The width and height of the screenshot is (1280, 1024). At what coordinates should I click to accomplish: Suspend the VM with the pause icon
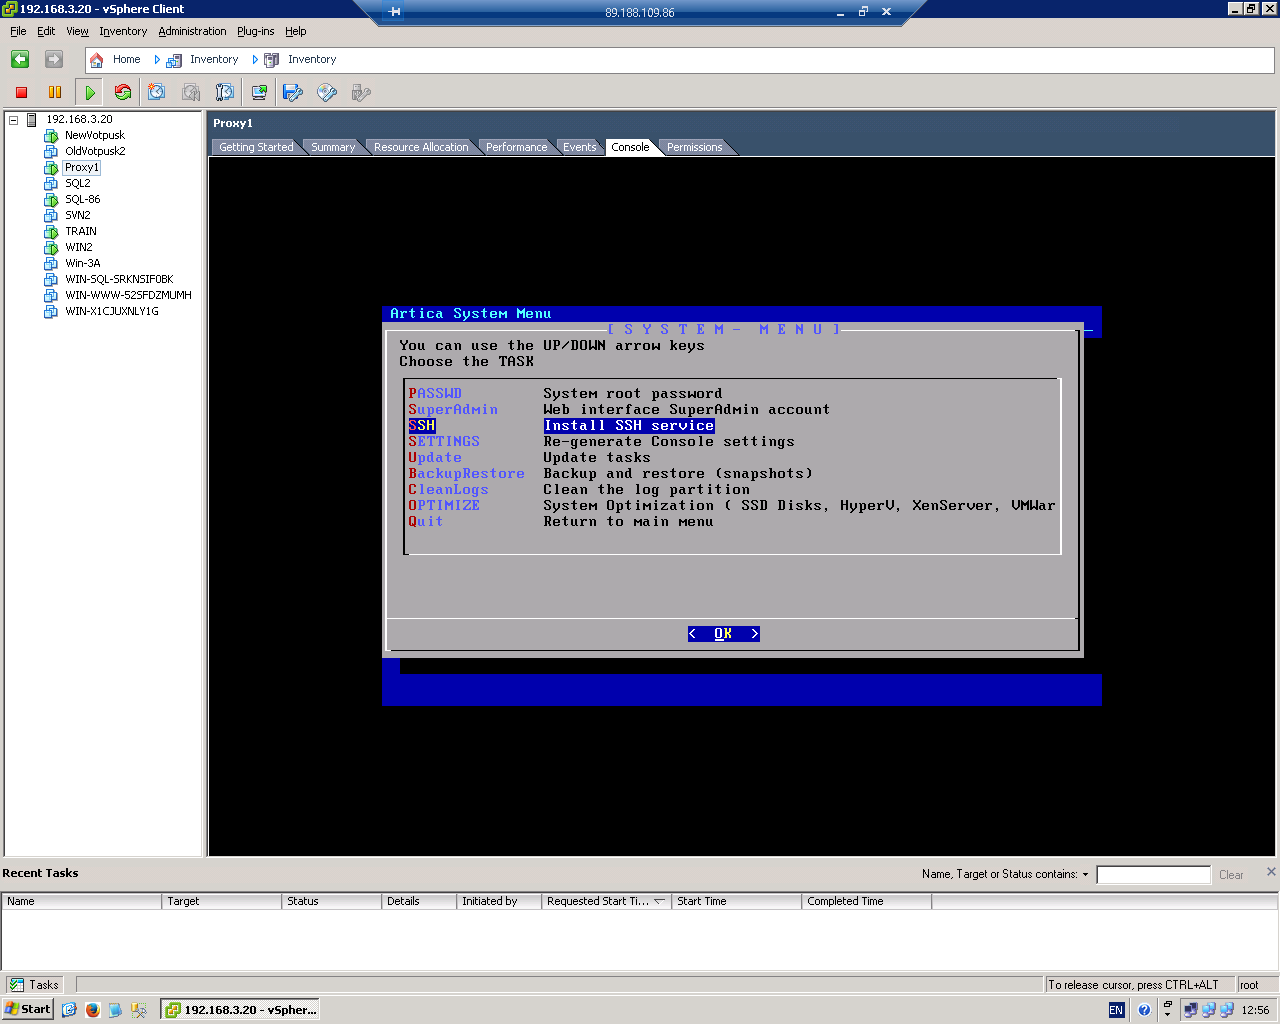click(55, 92)
